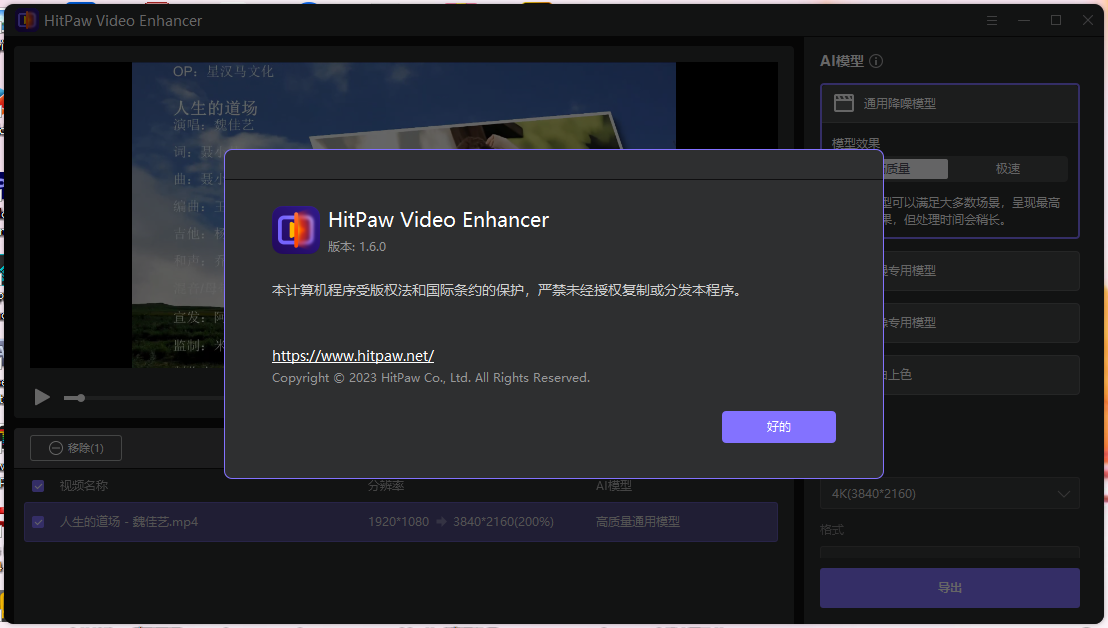
Task: Click the copyright line in the about dialog
Action: 430,378
